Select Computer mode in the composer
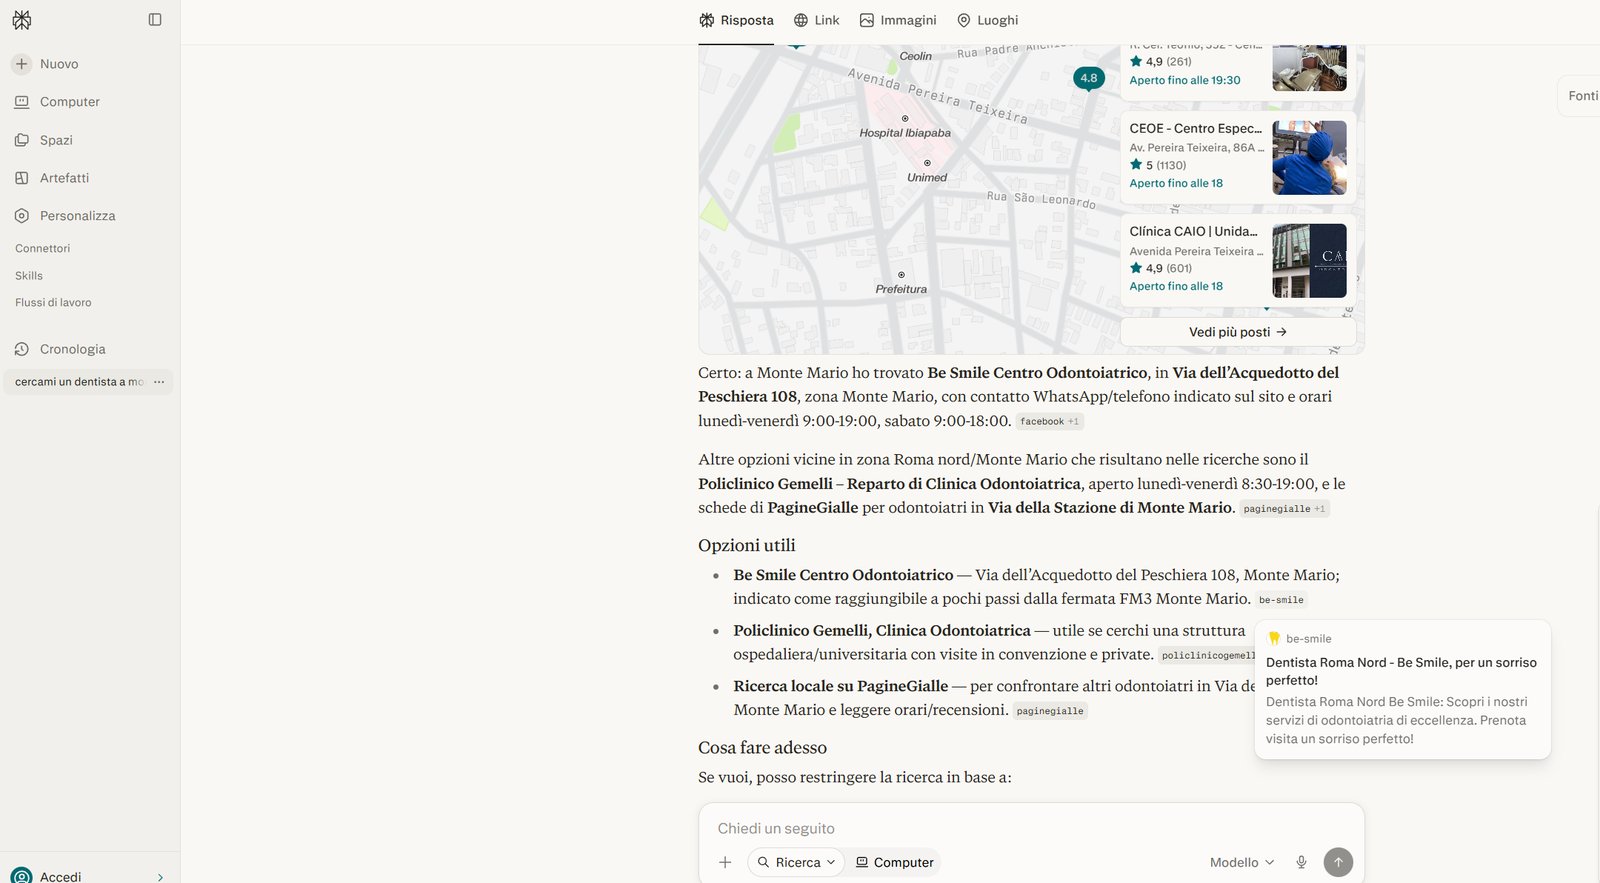1600x883 pixels. [894, 862]
